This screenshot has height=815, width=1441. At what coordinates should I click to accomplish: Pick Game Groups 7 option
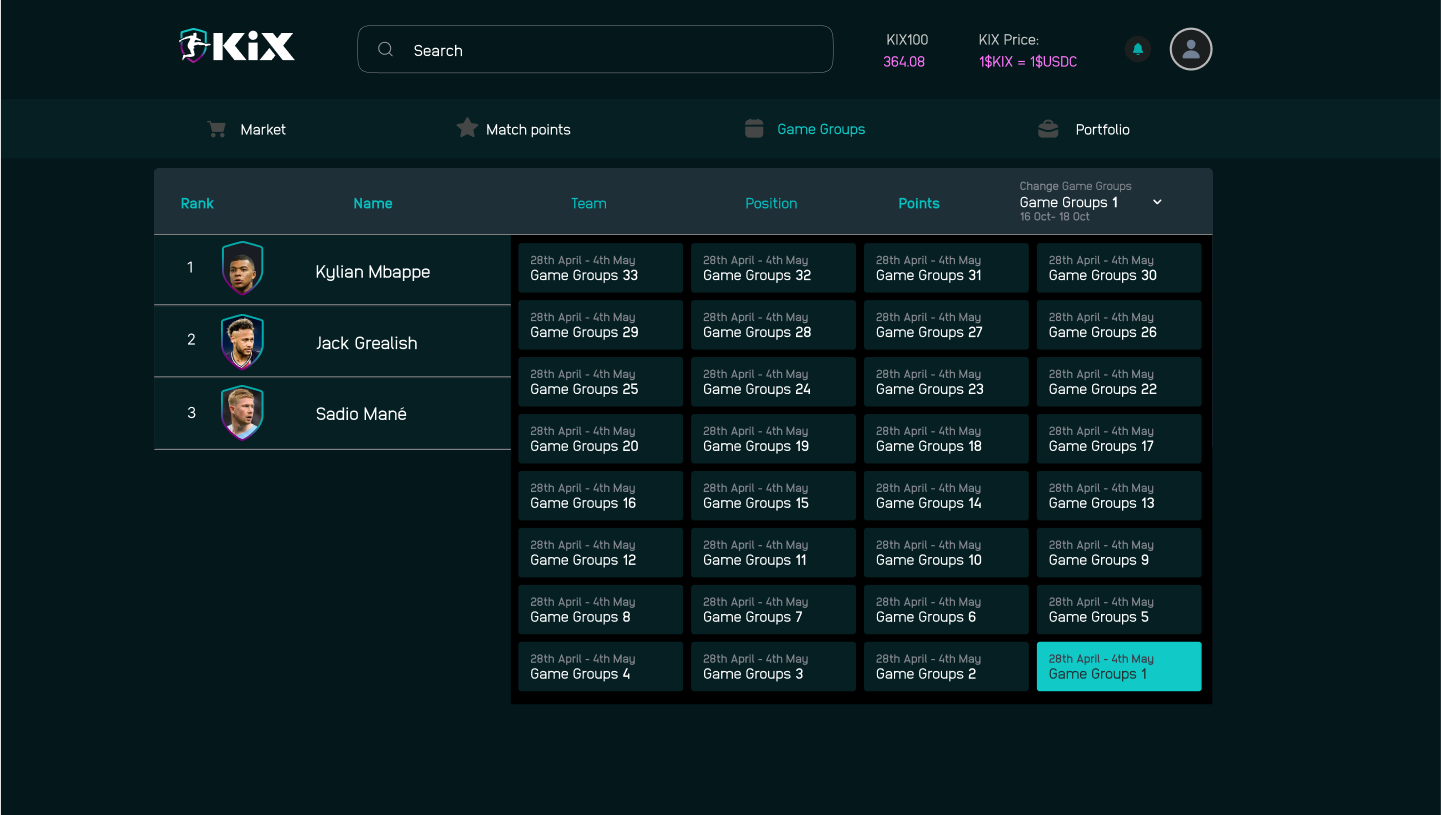point(773,610)
